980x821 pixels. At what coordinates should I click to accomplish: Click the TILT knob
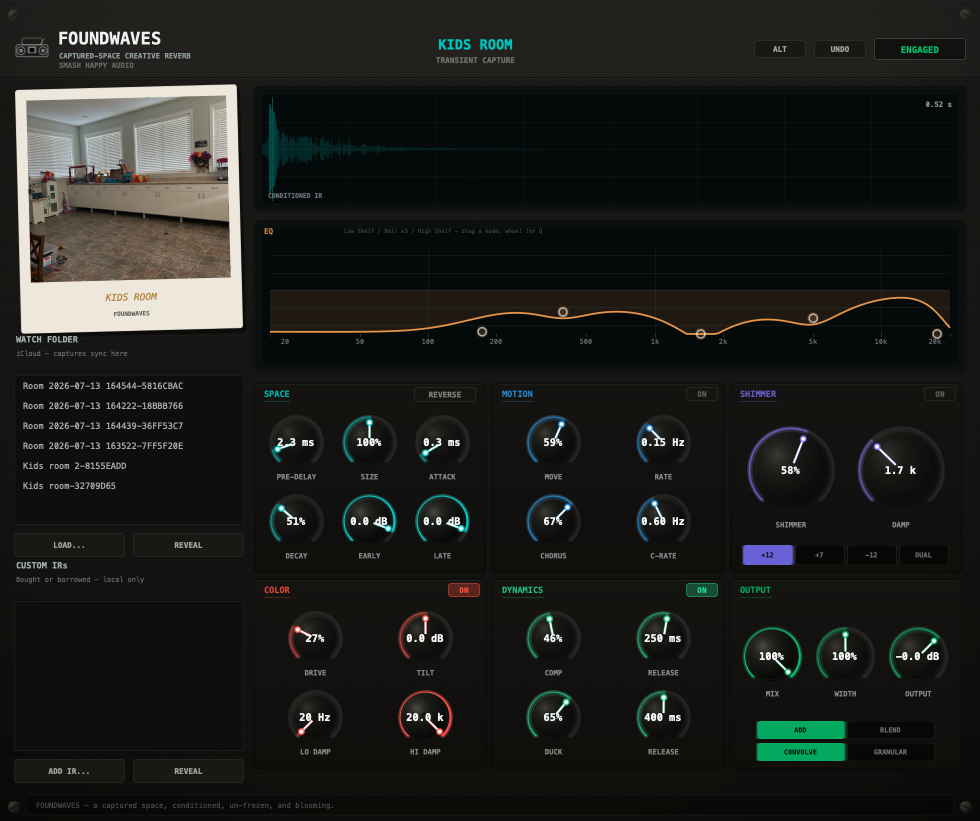(426, 638)
